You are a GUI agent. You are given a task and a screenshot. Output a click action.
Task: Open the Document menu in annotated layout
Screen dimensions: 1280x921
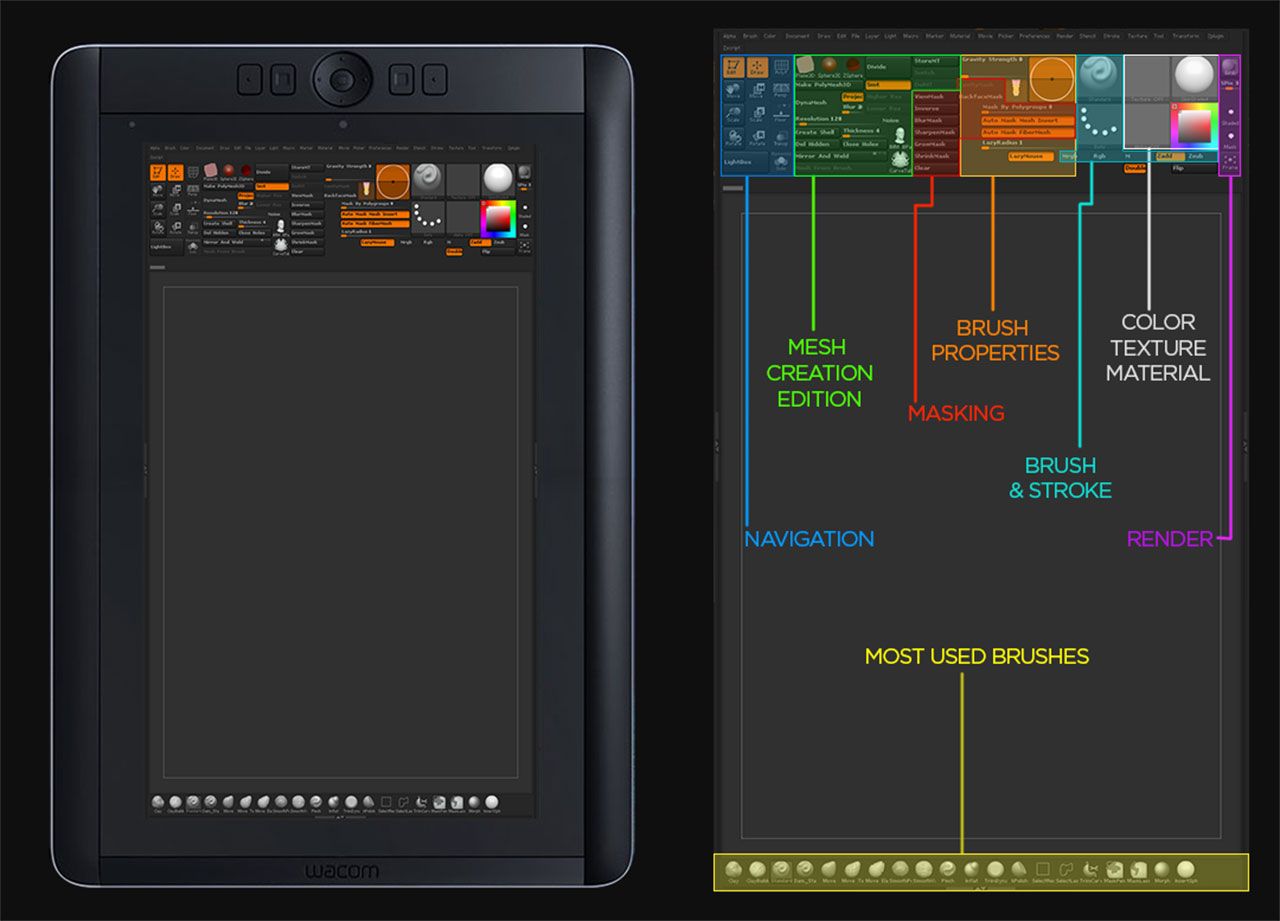798,36
